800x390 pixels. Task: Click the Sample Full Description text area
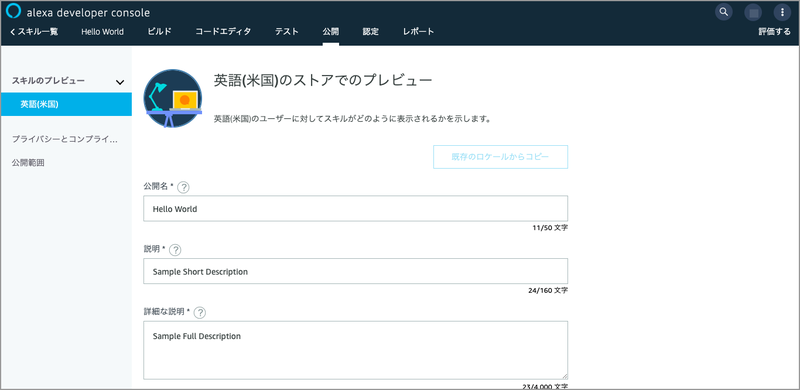point(356,350)
